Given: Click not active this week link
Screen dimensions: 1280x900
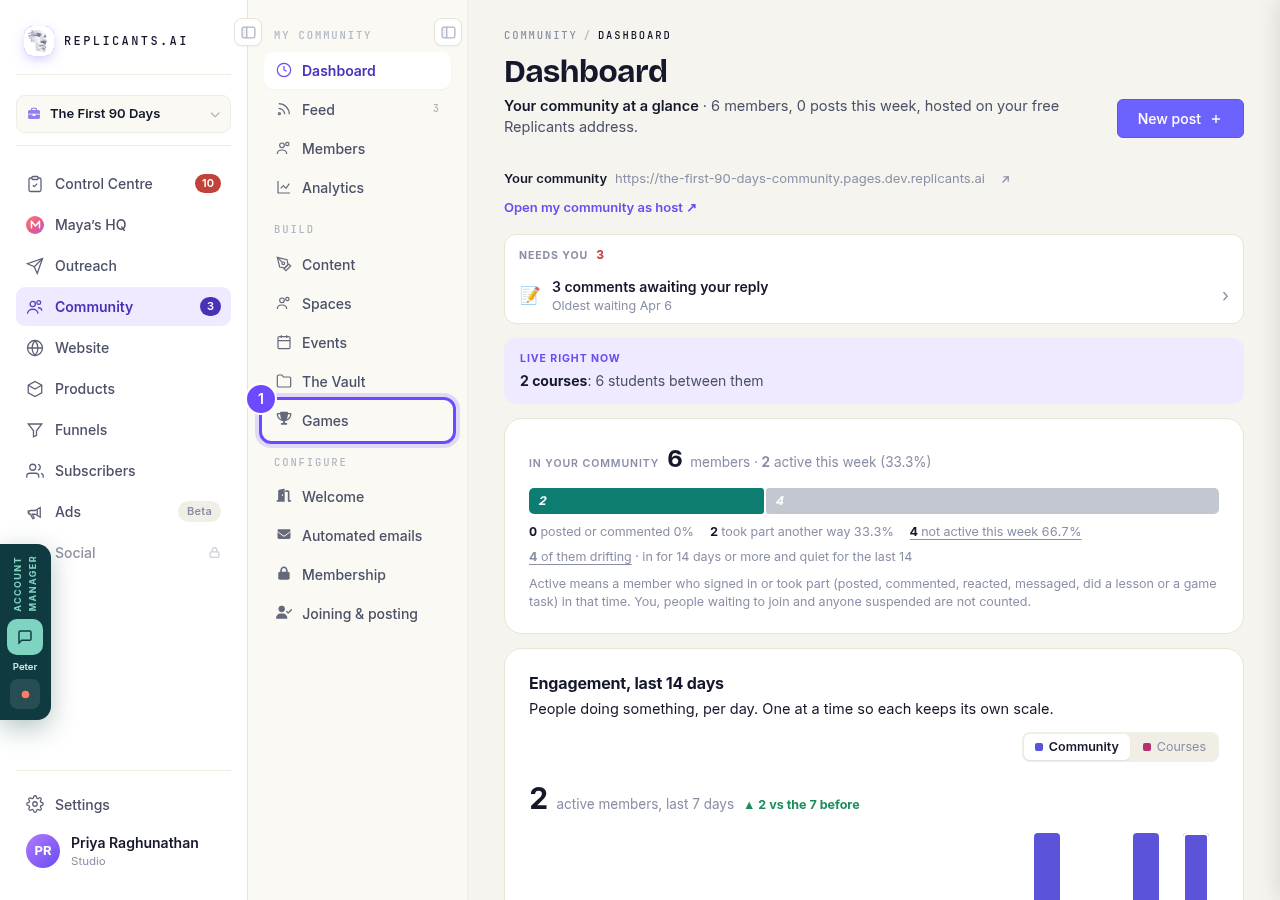Looking at the screenshot, I should pos(995,532).
